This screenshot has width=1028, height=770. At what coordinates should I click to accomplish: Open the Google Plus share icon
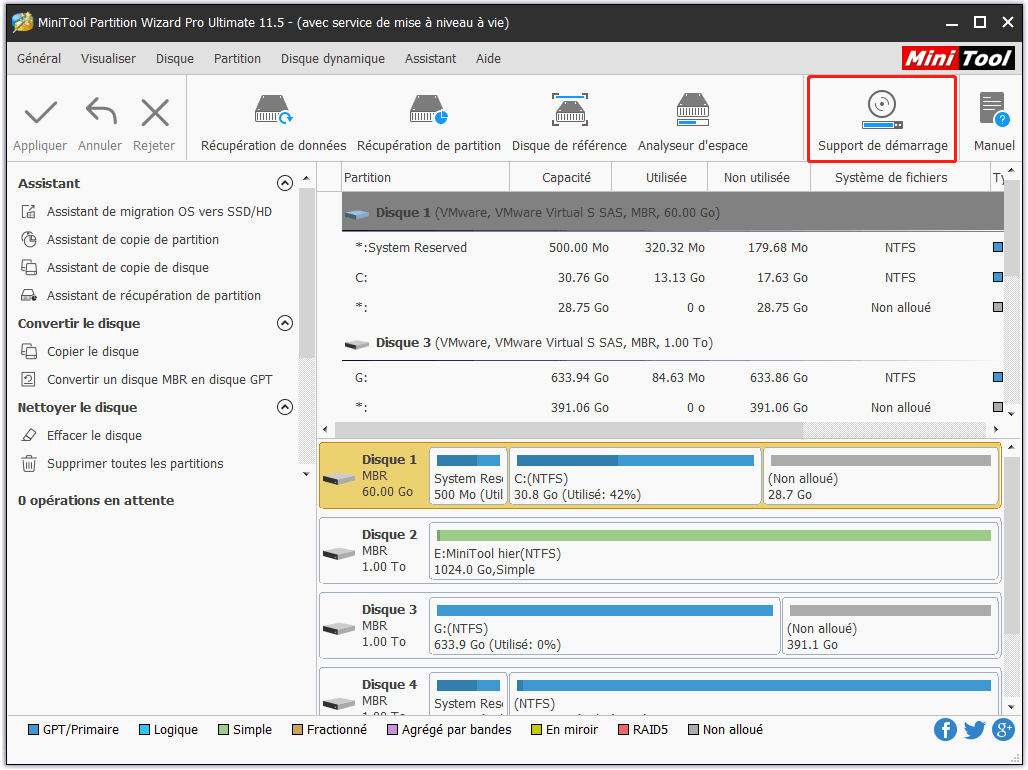(1003, 729)
